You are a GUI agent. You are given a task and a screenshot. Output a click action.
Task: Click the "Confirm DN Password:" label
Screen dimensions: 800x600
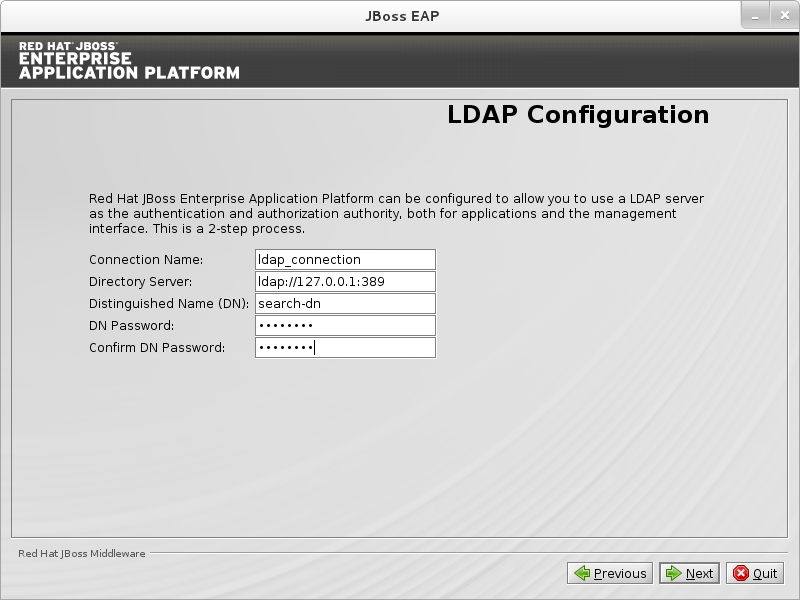tap(157, 348)
